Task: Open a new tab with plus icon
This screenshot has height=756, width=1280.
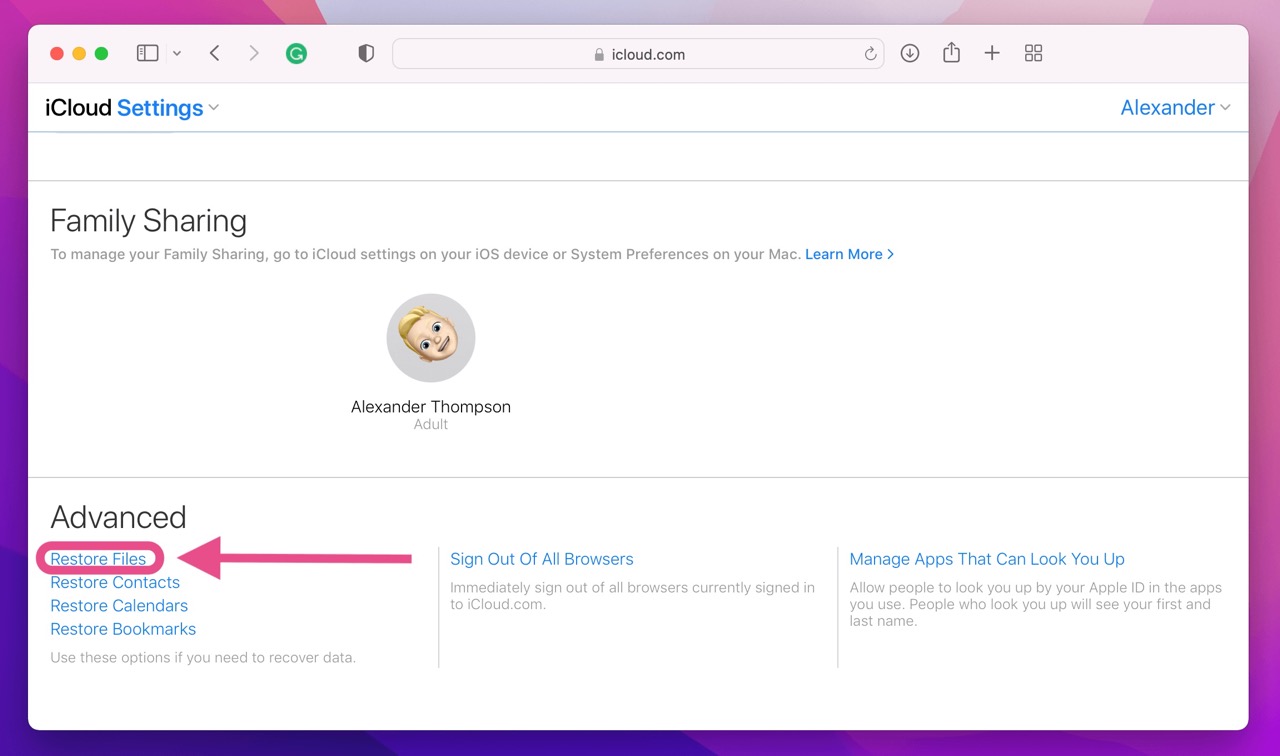Action: [992, 53]
